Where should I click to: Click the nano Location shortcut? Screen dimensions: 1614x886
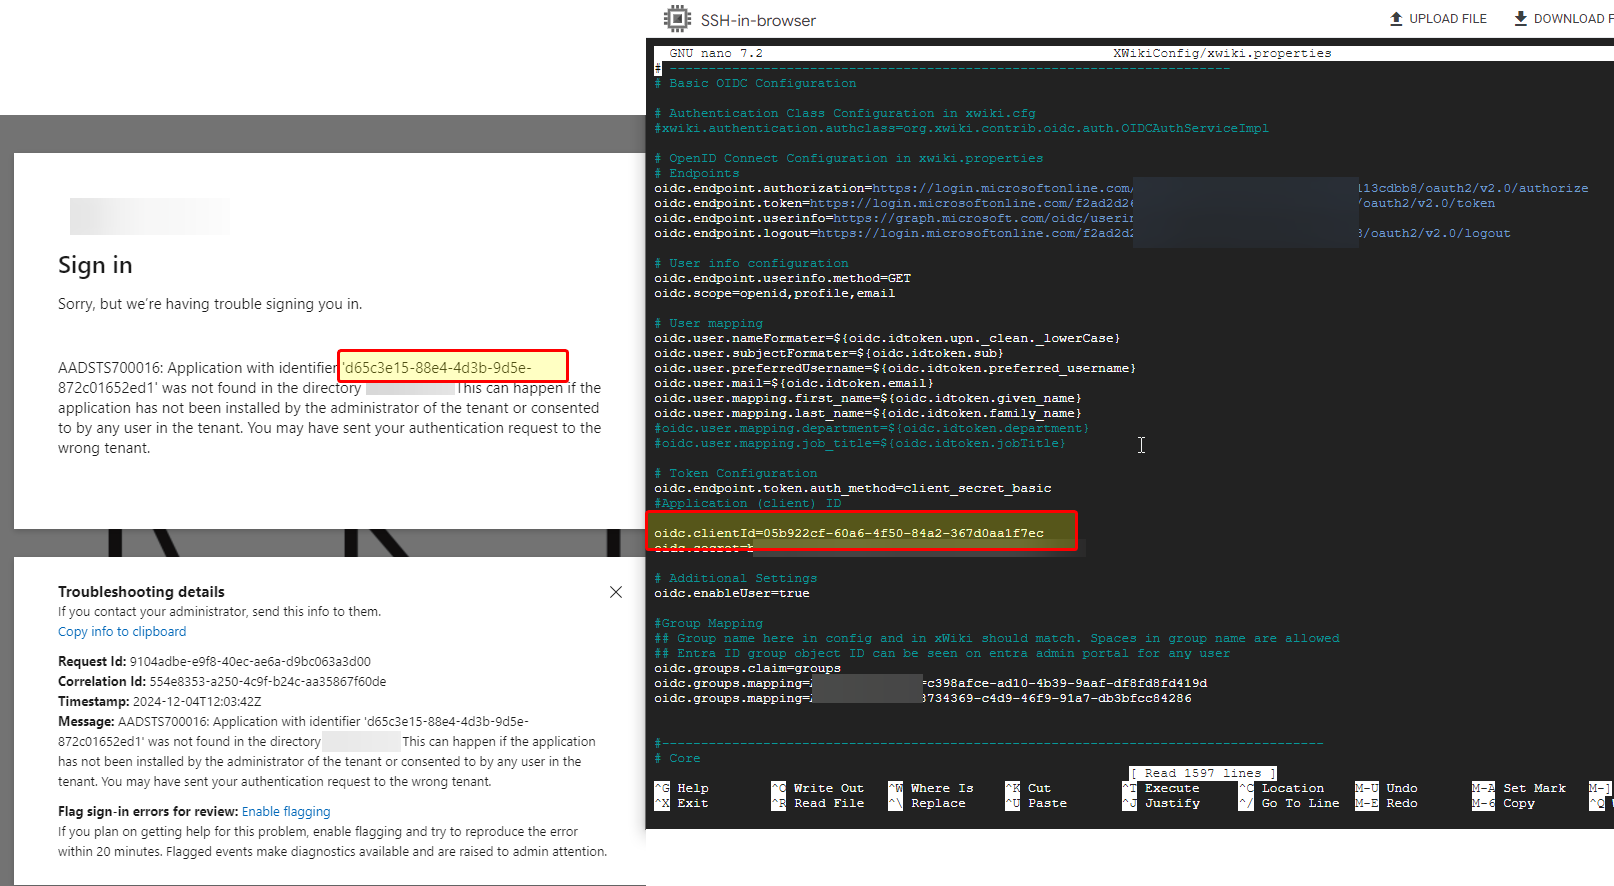[x=1282, y=788]
